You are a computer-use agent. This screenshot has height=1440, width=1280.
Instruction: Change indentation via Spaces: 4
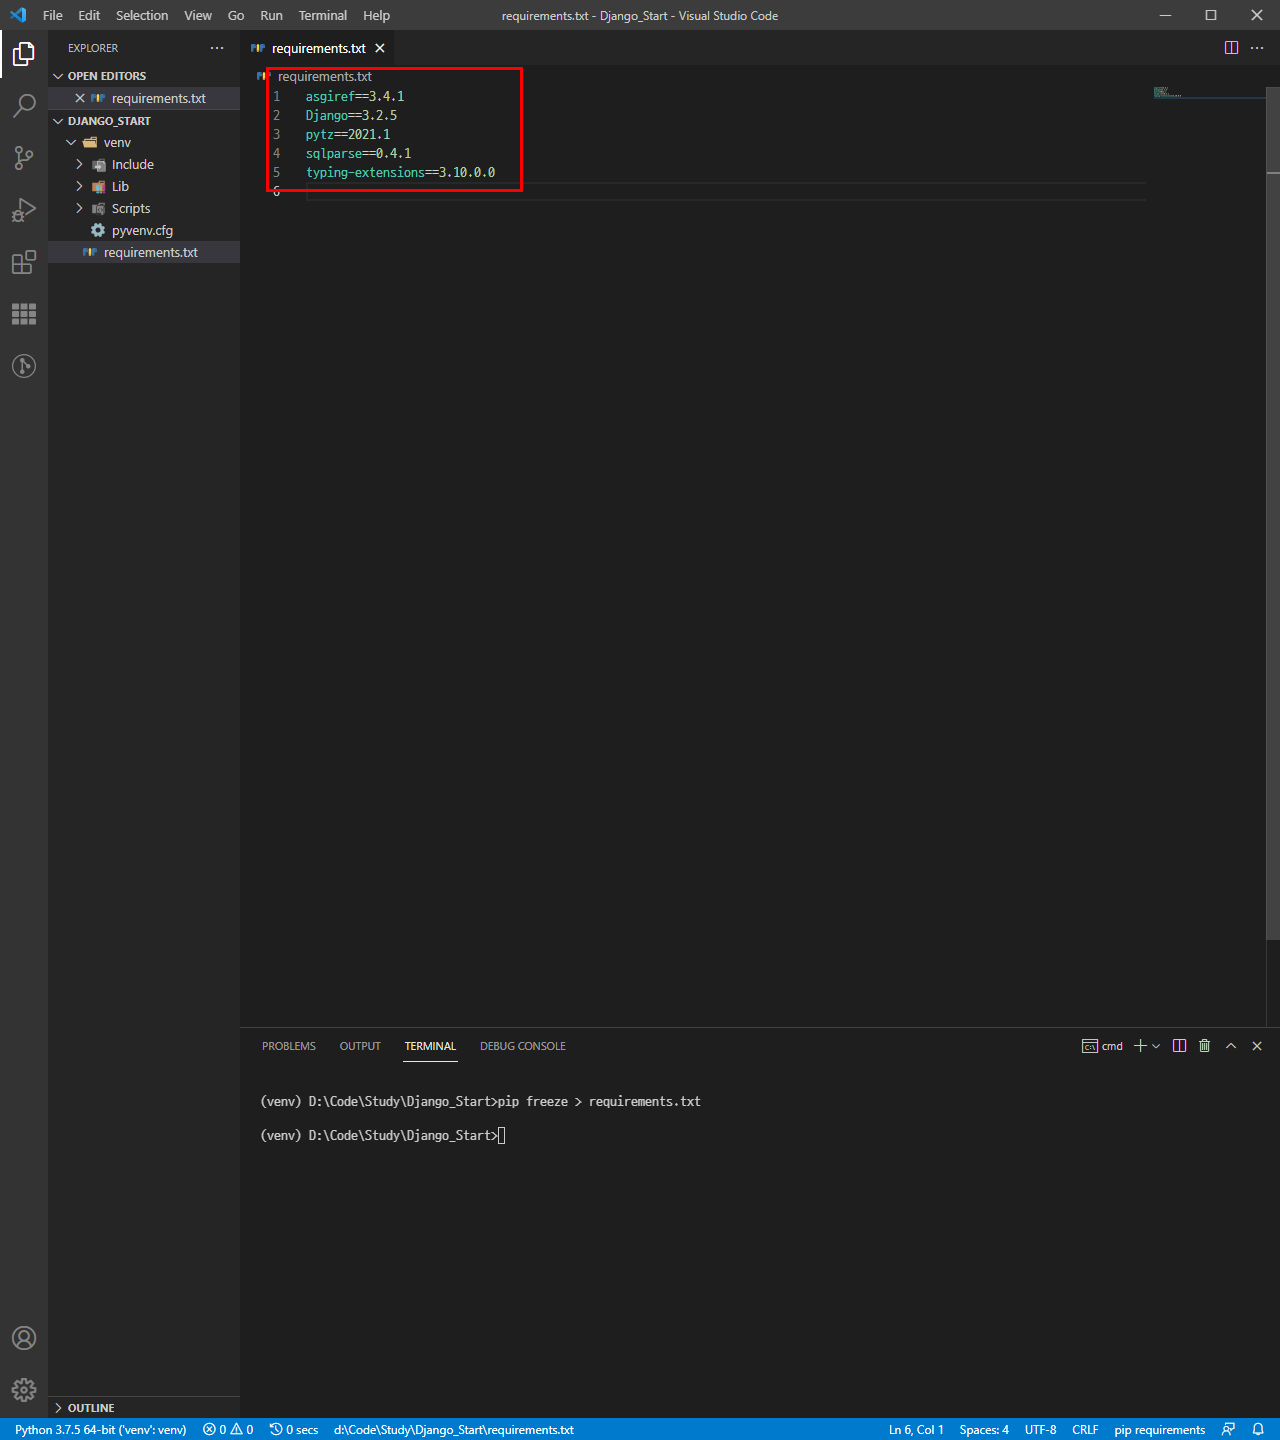(984, 1430)
